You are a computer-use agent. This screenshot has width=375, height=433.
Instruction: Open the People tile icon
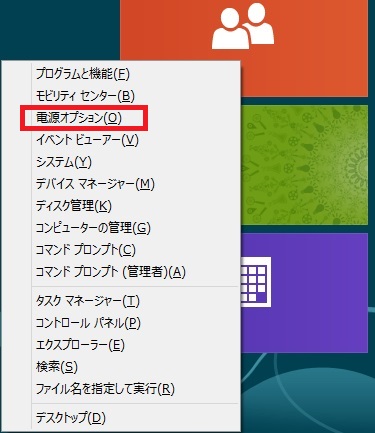point(243,26)
